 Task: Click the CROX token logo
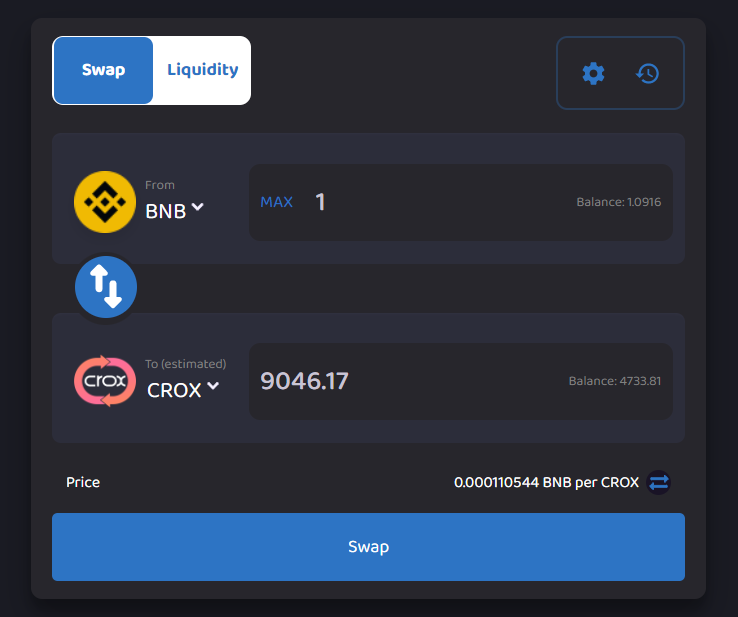(x=105, y=381)
